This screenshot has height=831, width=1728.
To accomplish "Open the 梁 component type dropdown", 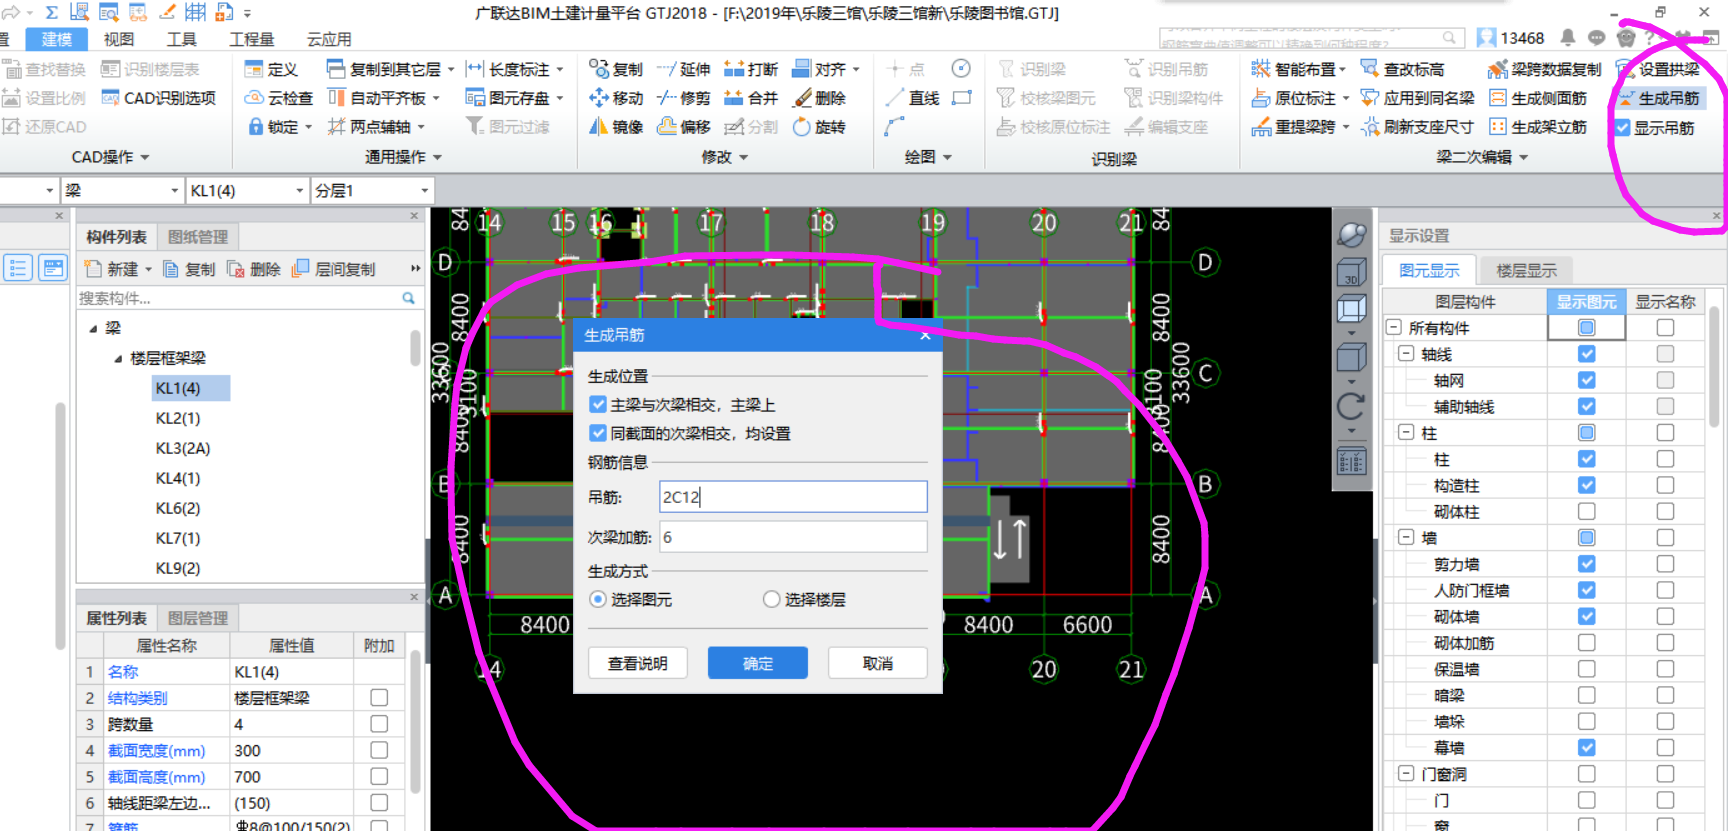I will (175, 190).
